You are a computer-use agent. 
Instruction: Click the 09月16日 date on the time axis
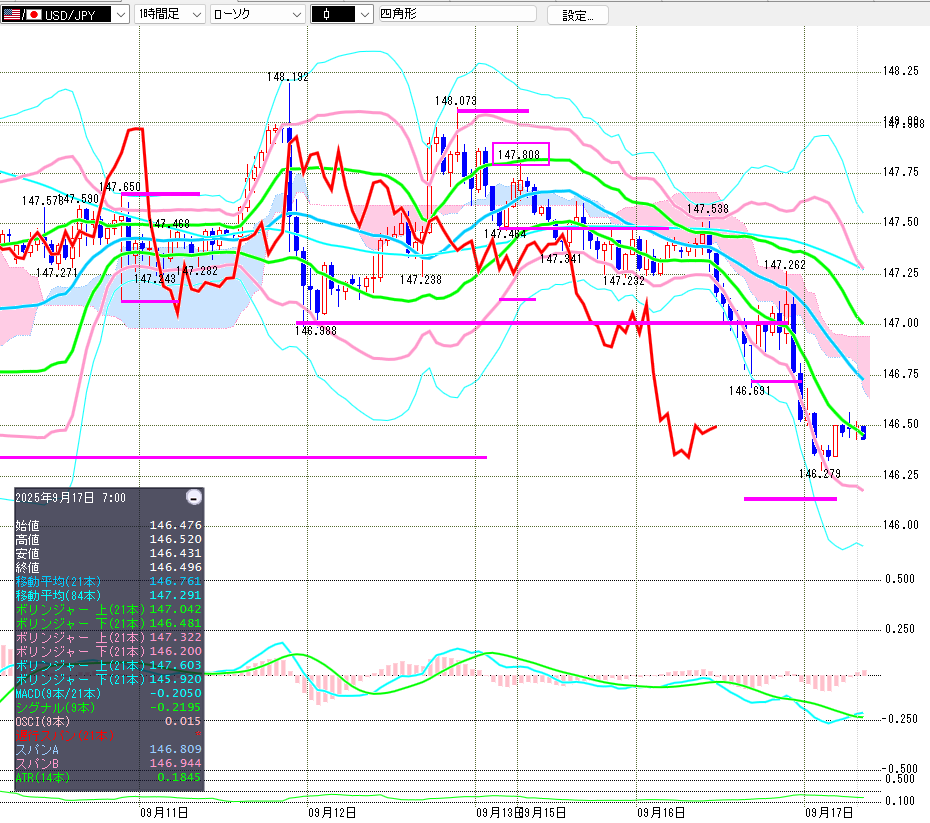661,813
